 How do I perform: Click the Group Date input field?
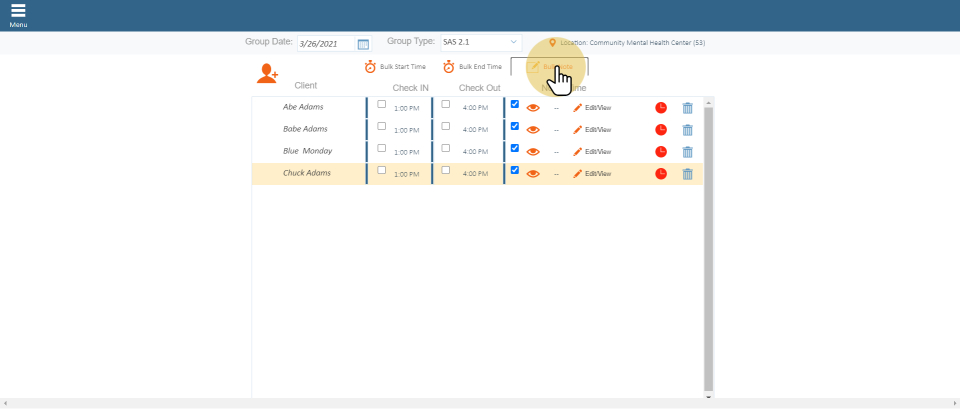[x=326, y=44]
